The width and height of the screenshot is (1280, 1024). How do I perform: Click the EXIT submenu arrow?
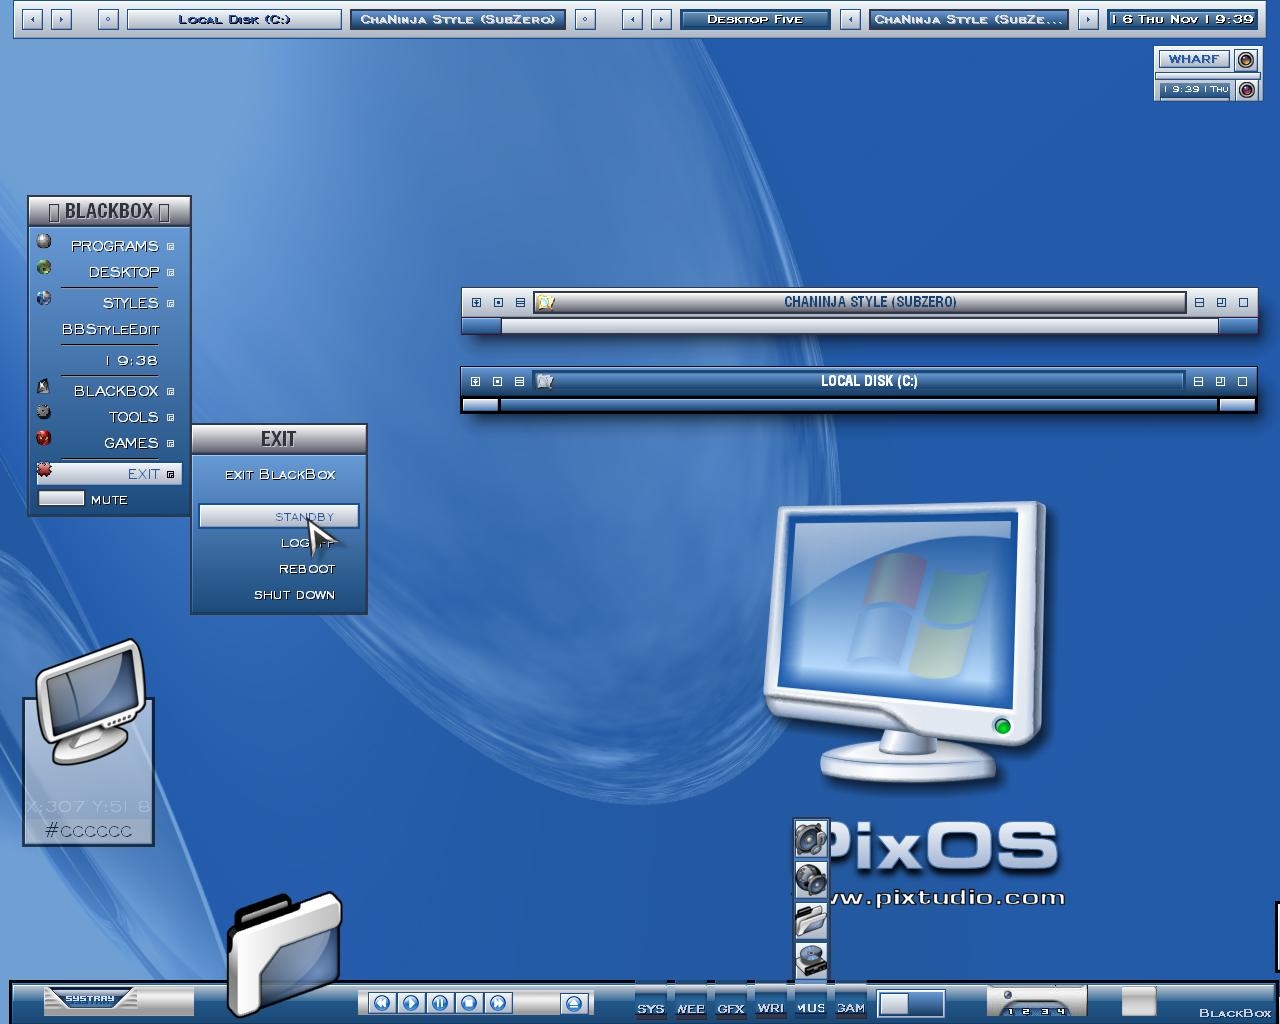(170, 474)
